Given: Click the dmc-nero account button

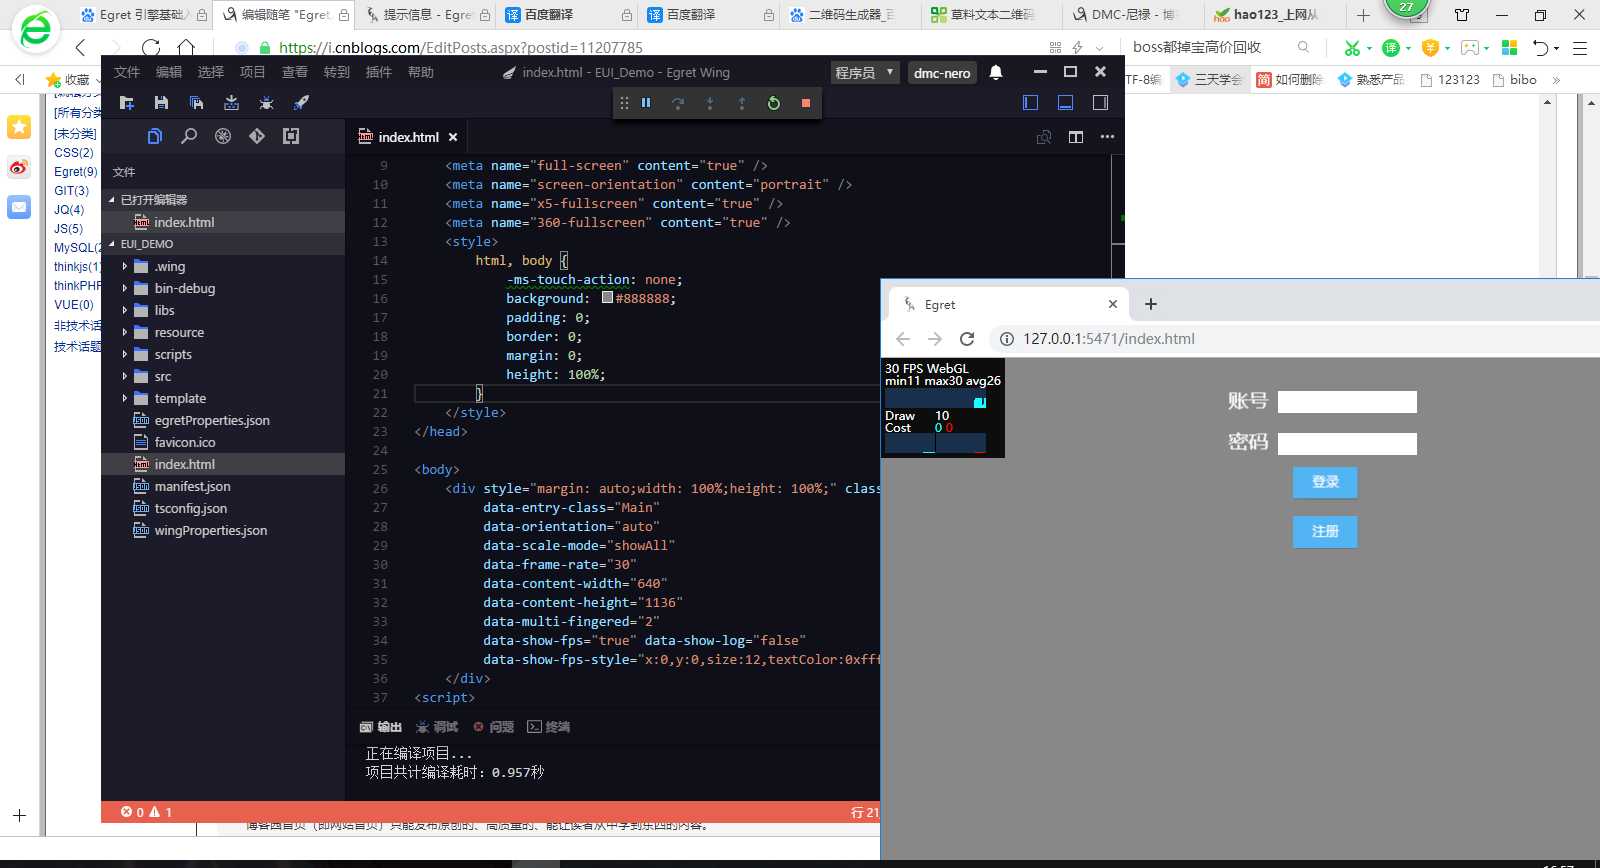Looking at the screenshot, I should click(x=942, y=72).
